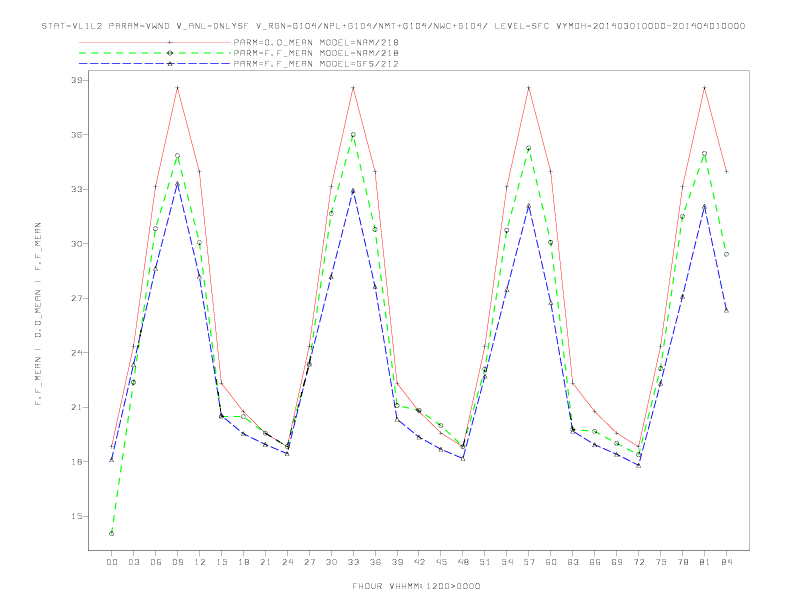Click x-axis forecast hour label 06
The height and width of the screenshot is (612, 792).
(x=156, y=562)
